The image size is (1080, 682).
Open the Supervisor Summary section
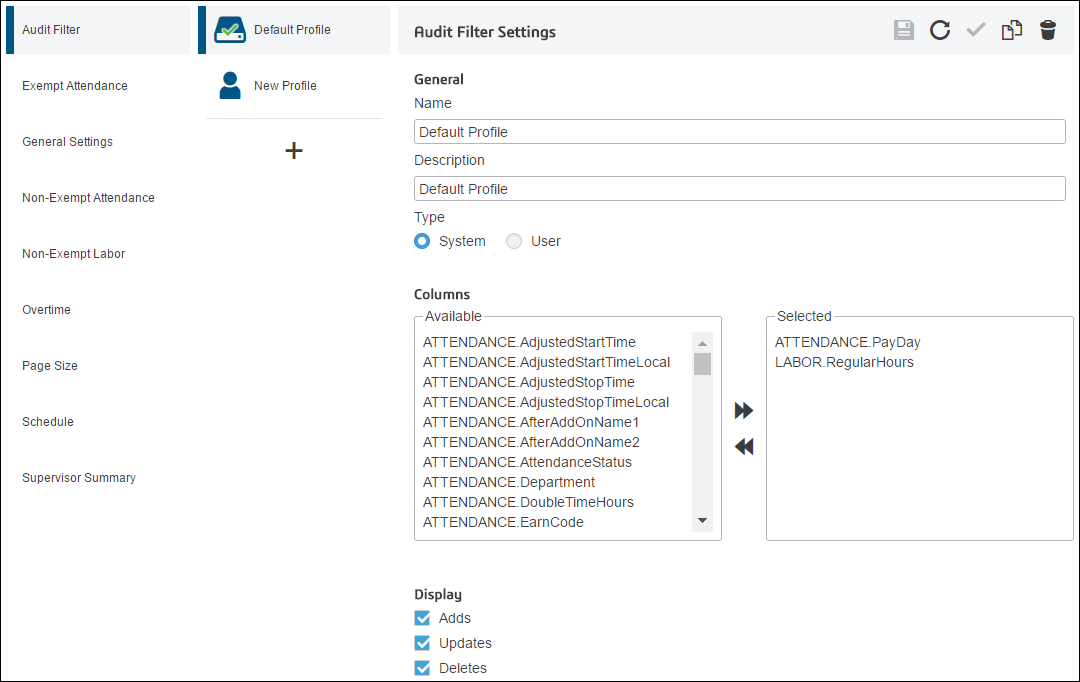click(x=79, y=477)
